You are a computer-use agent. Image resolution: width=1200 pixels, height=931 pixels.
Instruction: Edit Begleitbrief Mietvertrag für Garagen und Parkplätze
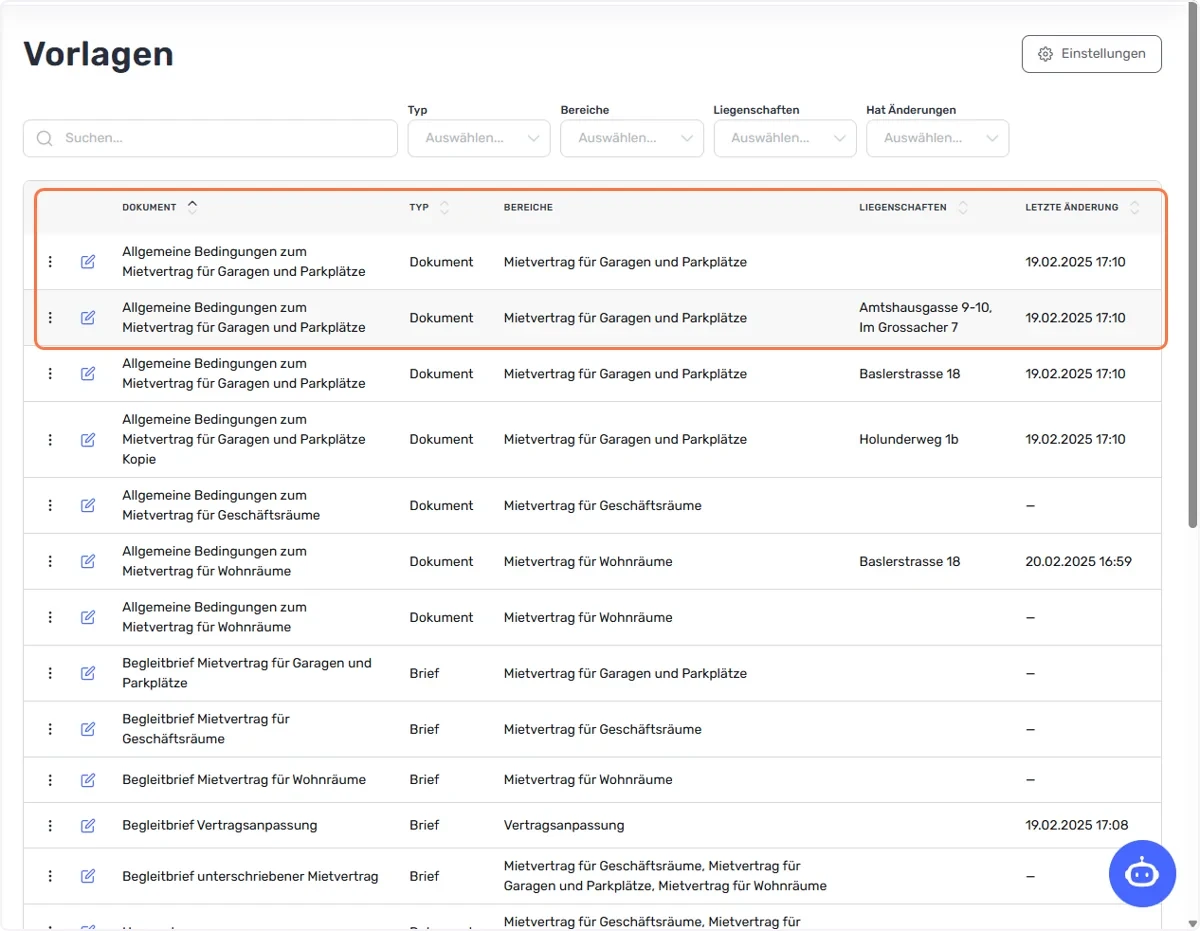click(88, 674)
